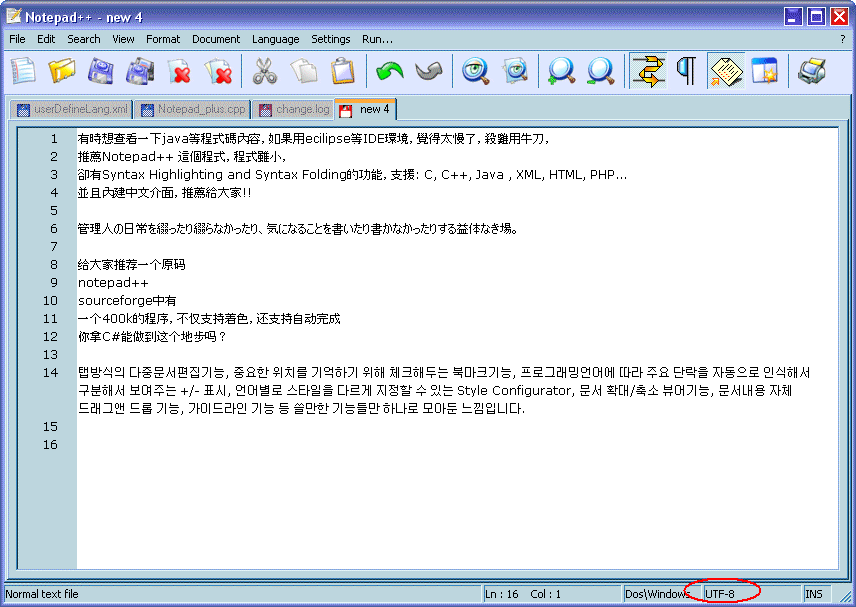Toggle show all characters pilcrow button
This screenshot has width=856, height=607.
pos(686,71)
